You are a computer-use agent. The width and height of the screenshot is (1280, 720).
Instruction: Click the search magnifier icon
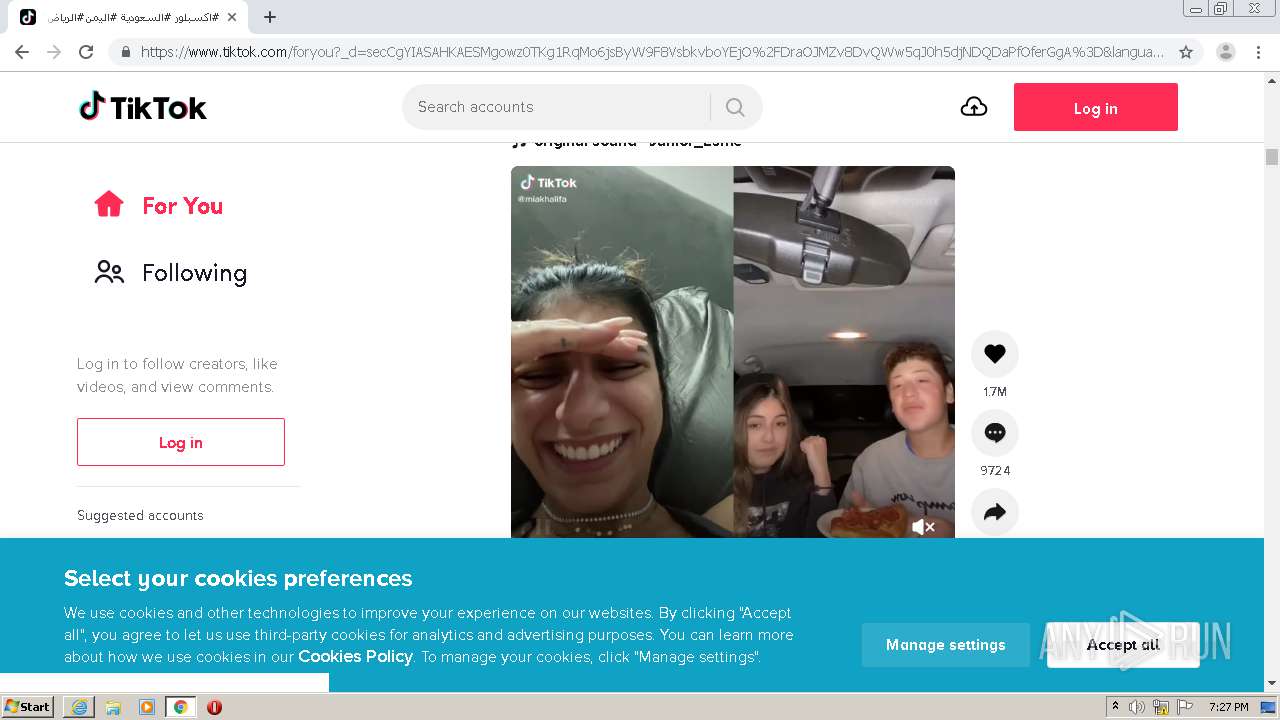tap(735, 107)
